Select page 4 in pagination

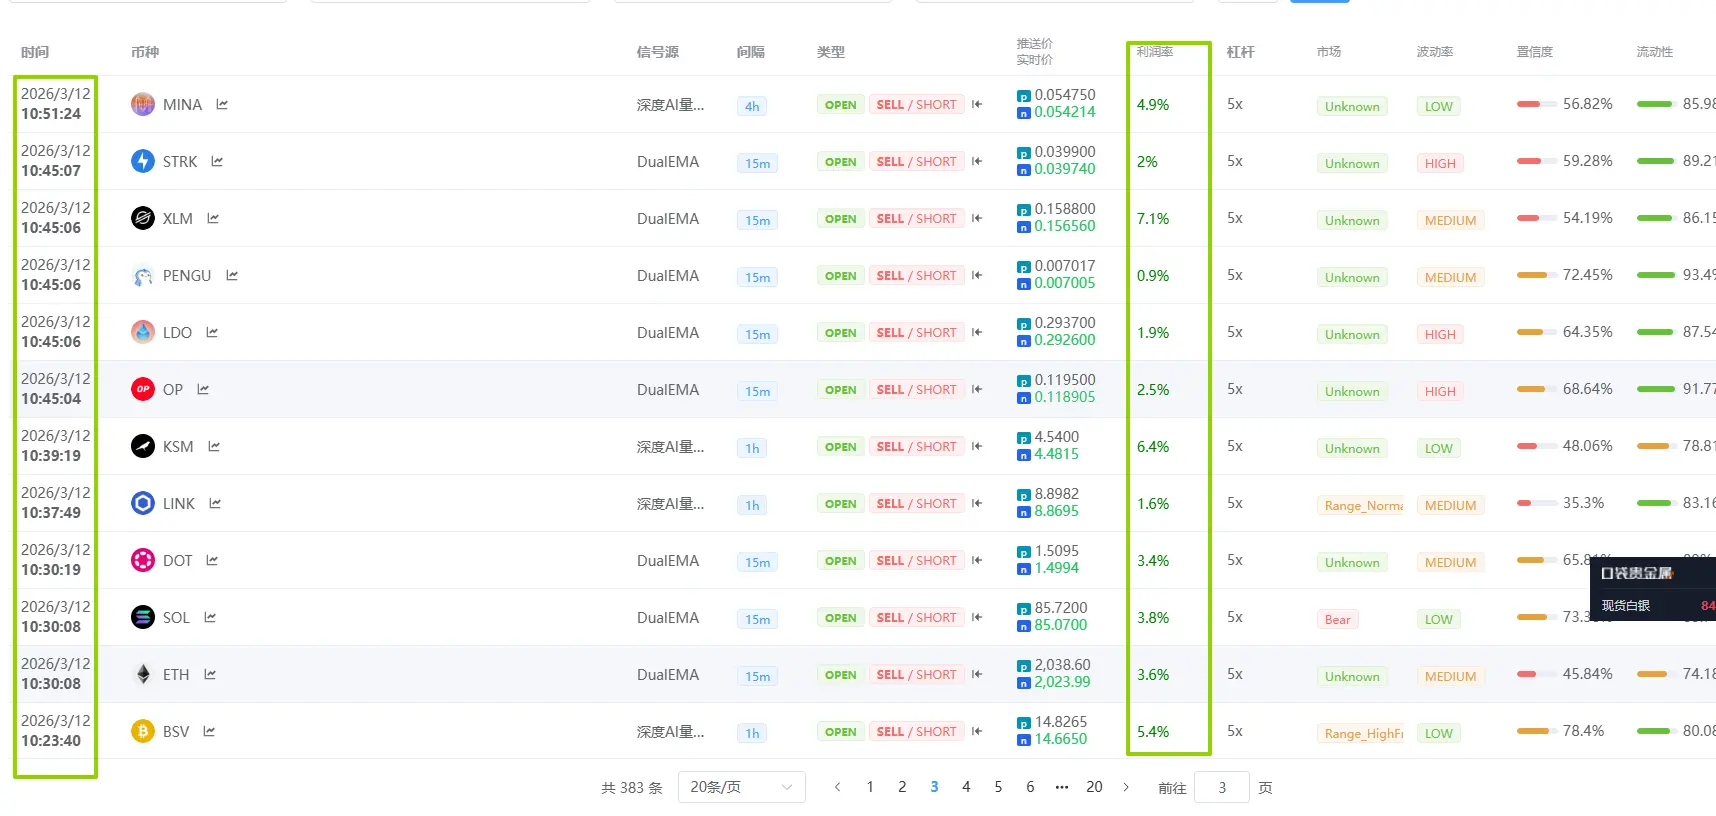[x=966, y=787]
